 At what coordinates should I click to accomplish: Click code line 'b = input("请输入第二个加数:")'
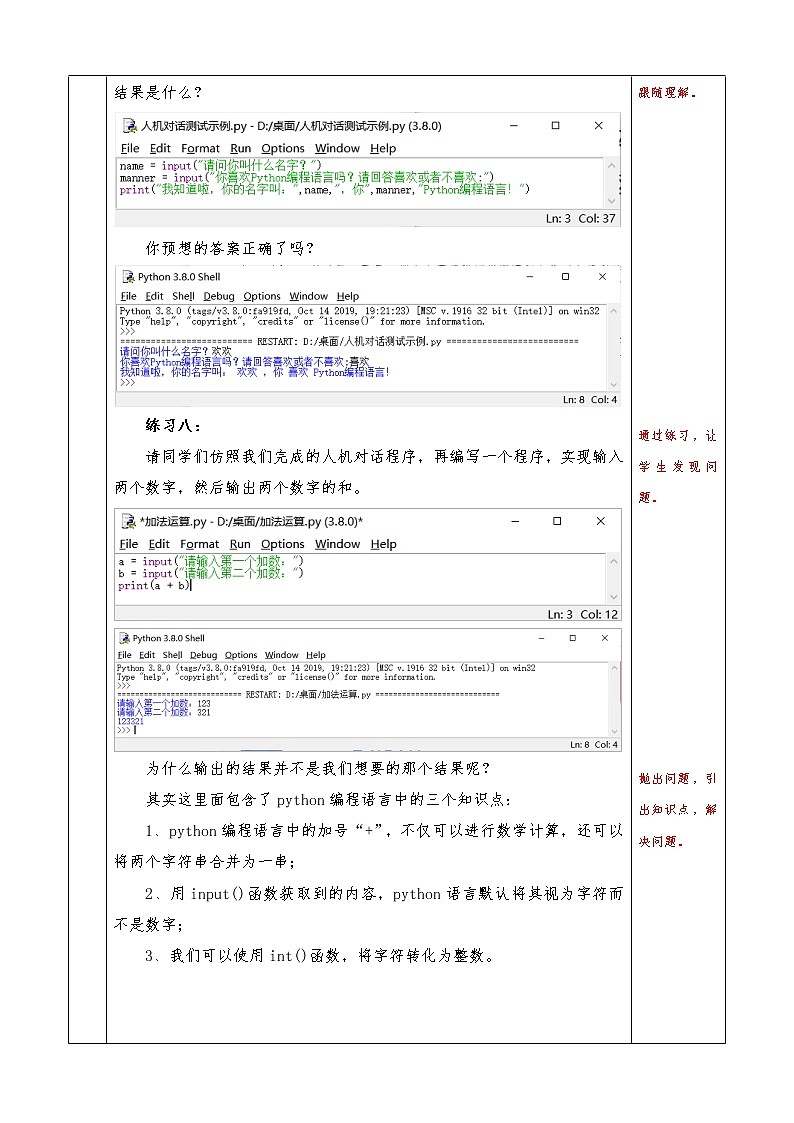[x=211, y=573]
